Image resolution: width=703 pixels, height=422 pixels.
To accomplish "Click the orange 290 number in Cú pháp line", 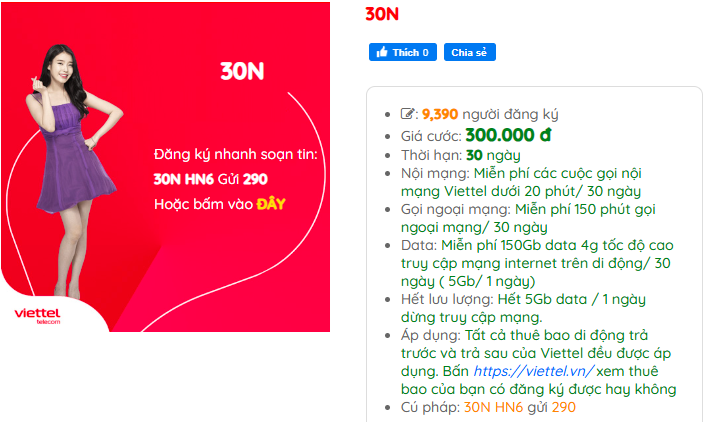I will (564, 407).
